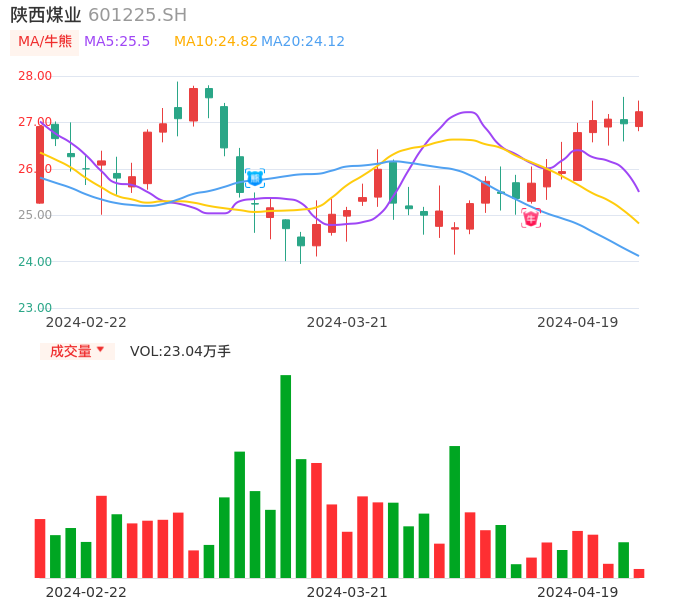Click the 28.00 price axis label

click(x=36, y=76)
